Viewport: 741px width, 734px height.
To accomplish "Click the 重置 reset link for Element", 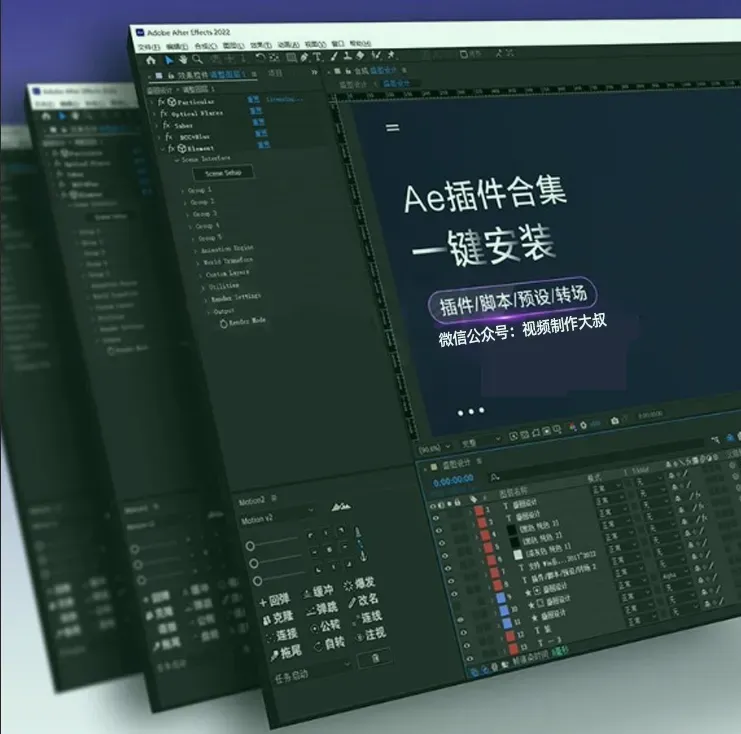I will tap(264, 144).
